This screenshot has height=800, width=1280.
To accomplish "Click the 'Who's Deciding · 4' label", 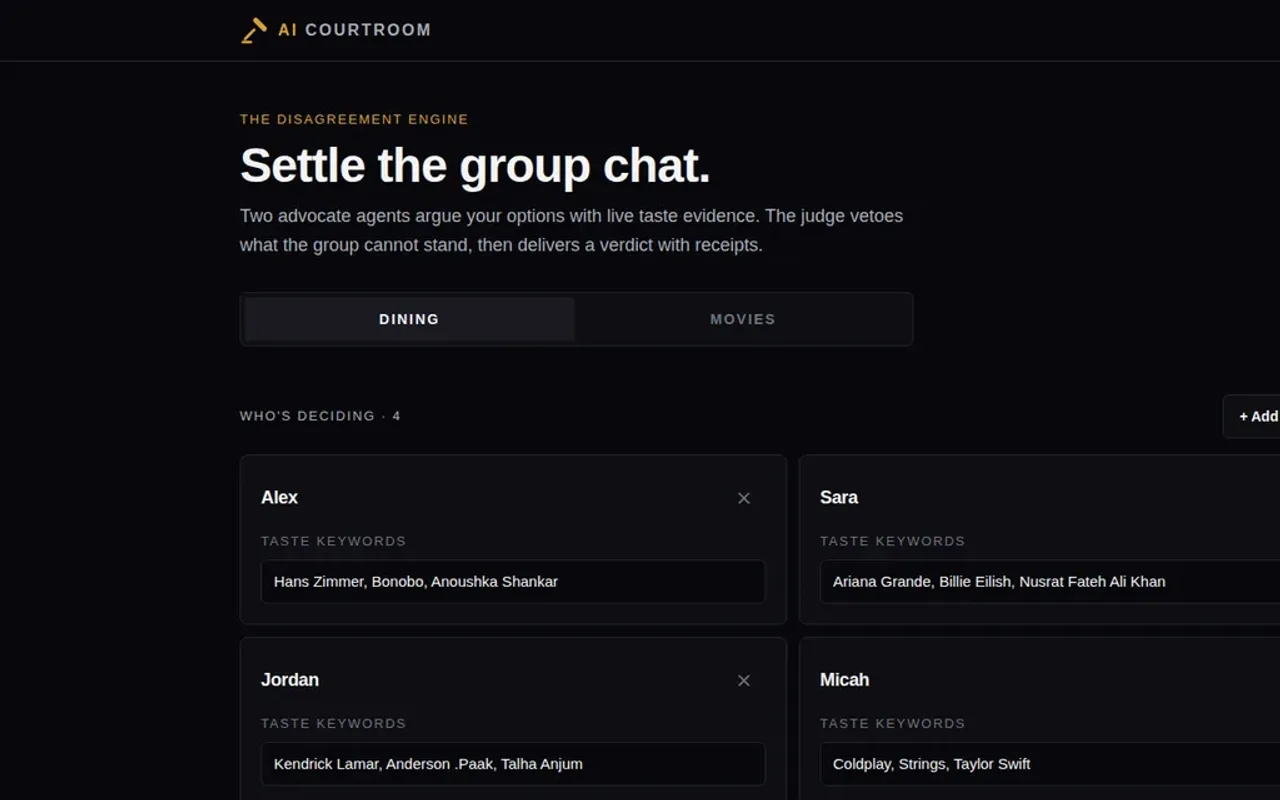I will [320, 416].
